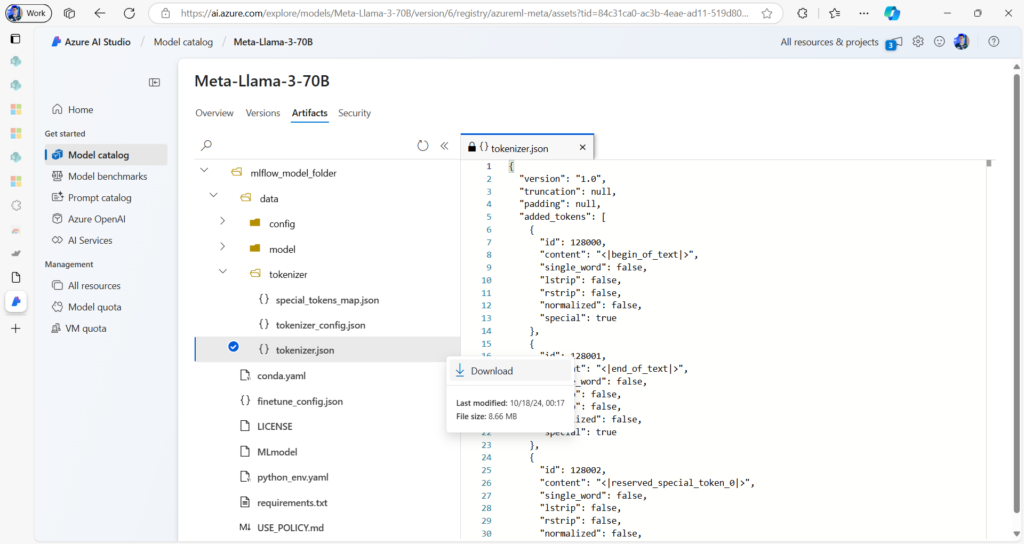This screenshot has width=1024, height=544.
Task: Open the tab actions workspaces icon
Action: tap(69, 13)
